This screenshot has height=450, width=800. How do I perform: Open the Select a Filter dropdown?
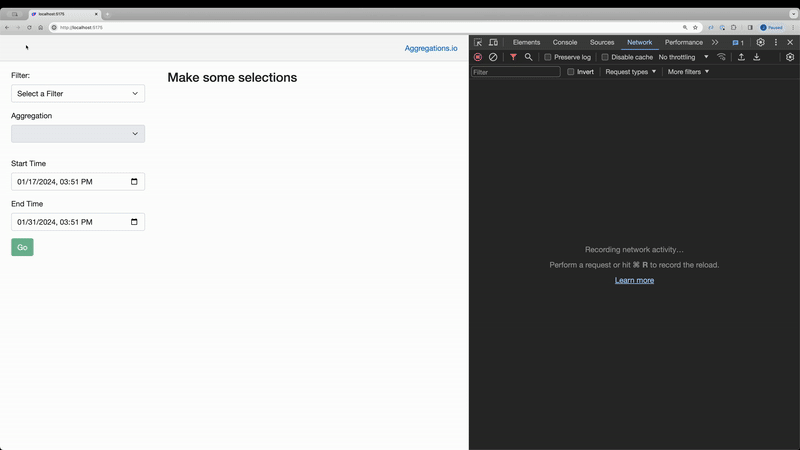click(x=78, y=93)
